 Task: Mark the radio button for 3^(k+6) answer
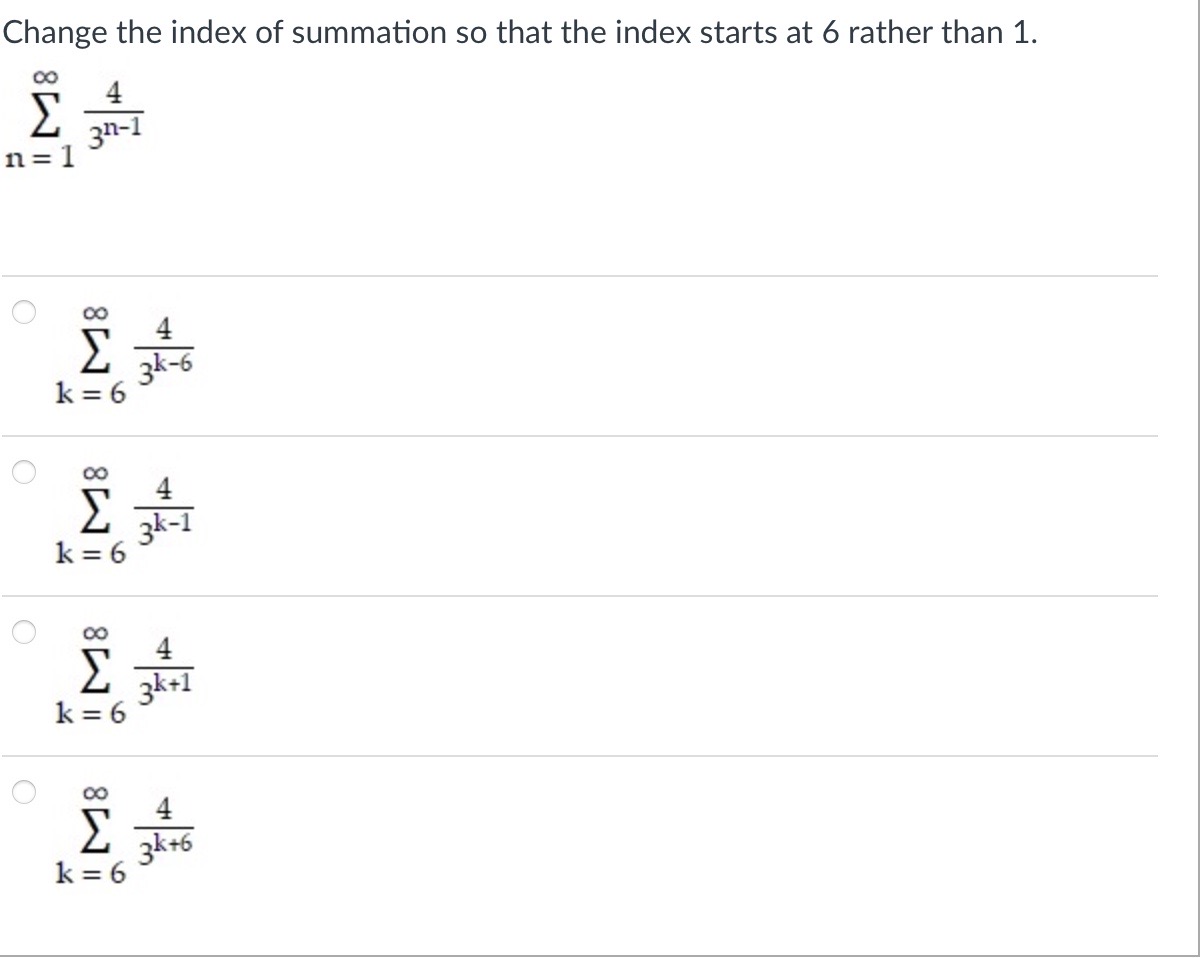point(22,792)
